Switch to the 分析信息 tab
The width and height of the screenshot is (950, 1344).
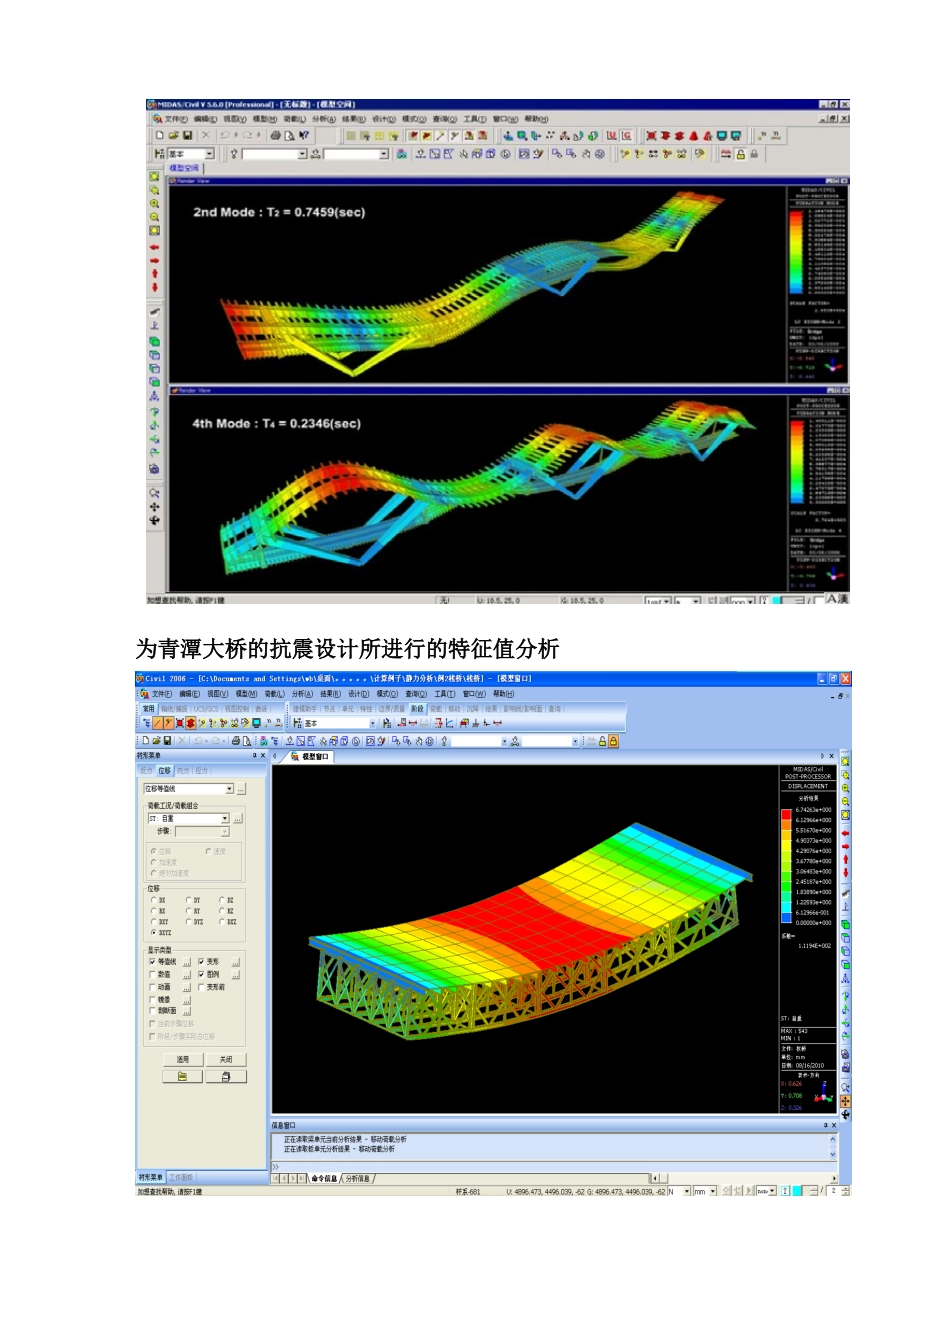(357, 1179)
